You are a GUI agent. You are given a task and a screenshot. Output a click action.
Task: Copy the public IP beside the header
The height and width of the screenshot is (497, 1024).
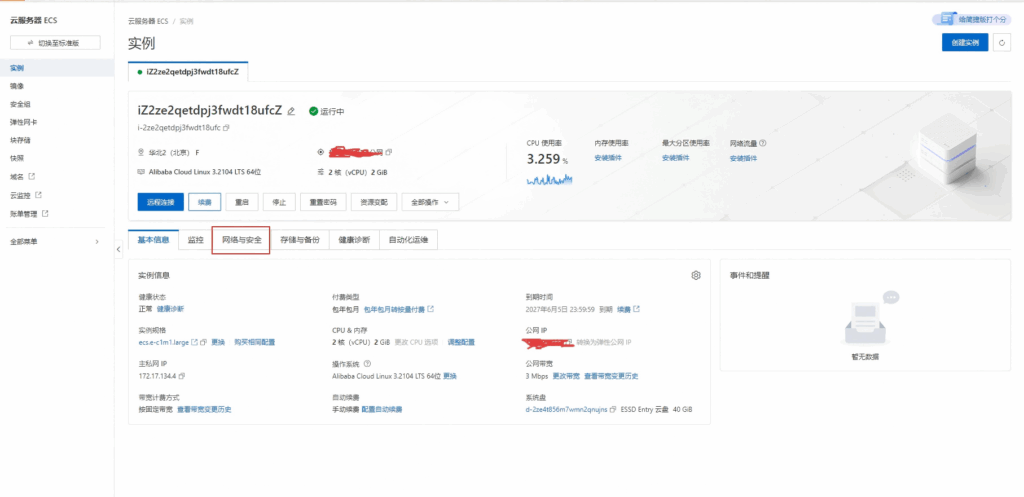[x=389, y=152]
